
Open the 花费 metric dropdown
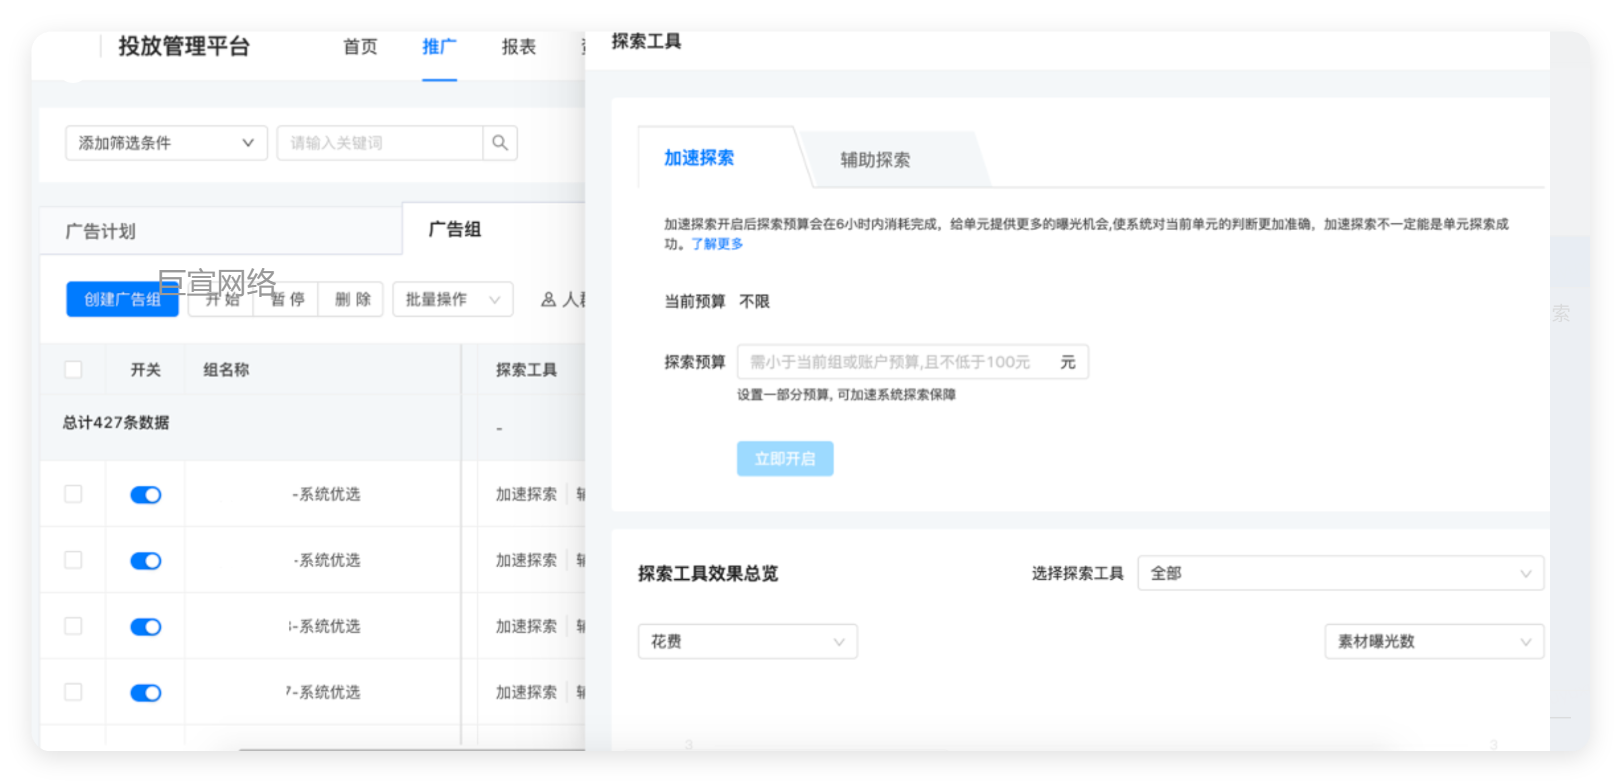click(x=747, y=641)
